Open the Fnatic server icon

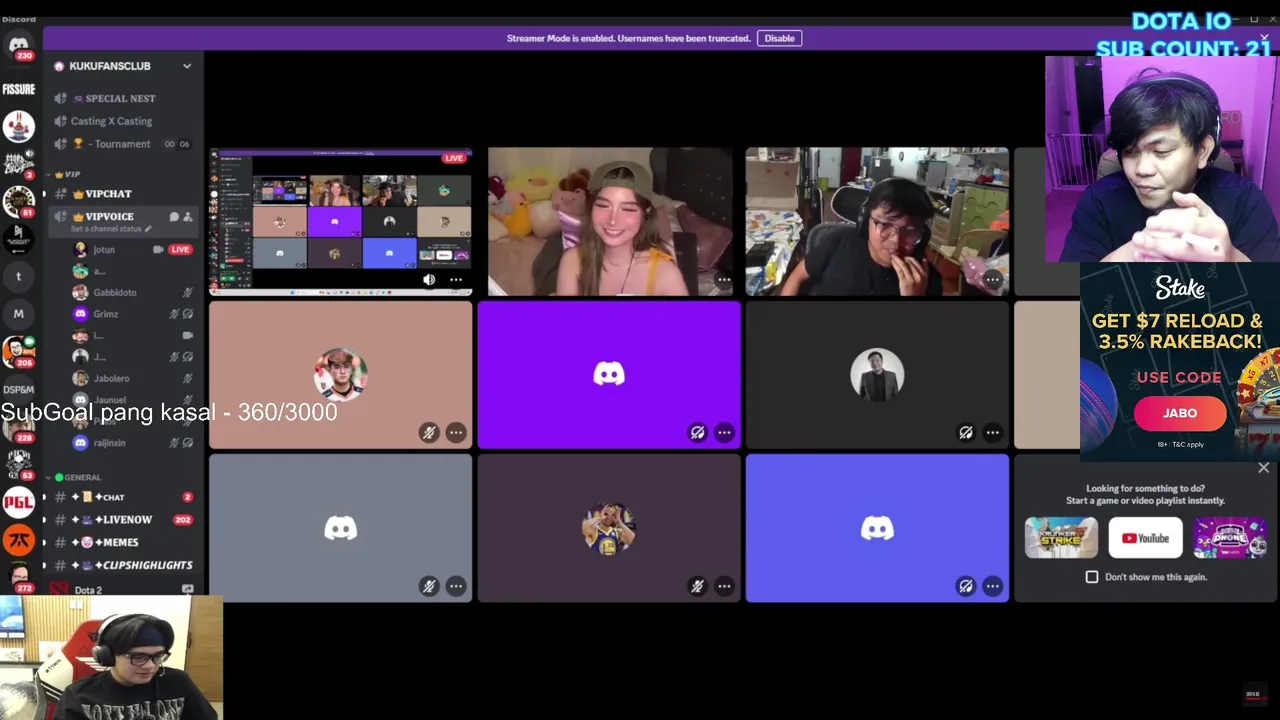tap(18, 540)
